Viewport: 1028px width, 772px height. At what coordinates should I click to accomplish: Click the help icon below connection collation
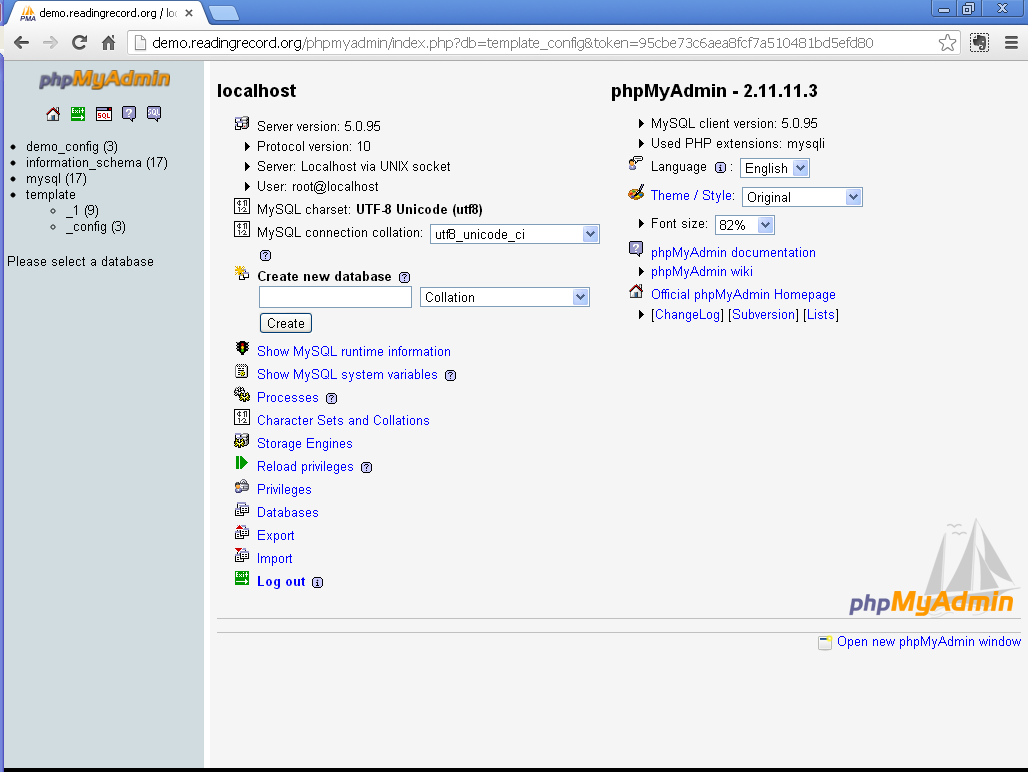[266, 256]
